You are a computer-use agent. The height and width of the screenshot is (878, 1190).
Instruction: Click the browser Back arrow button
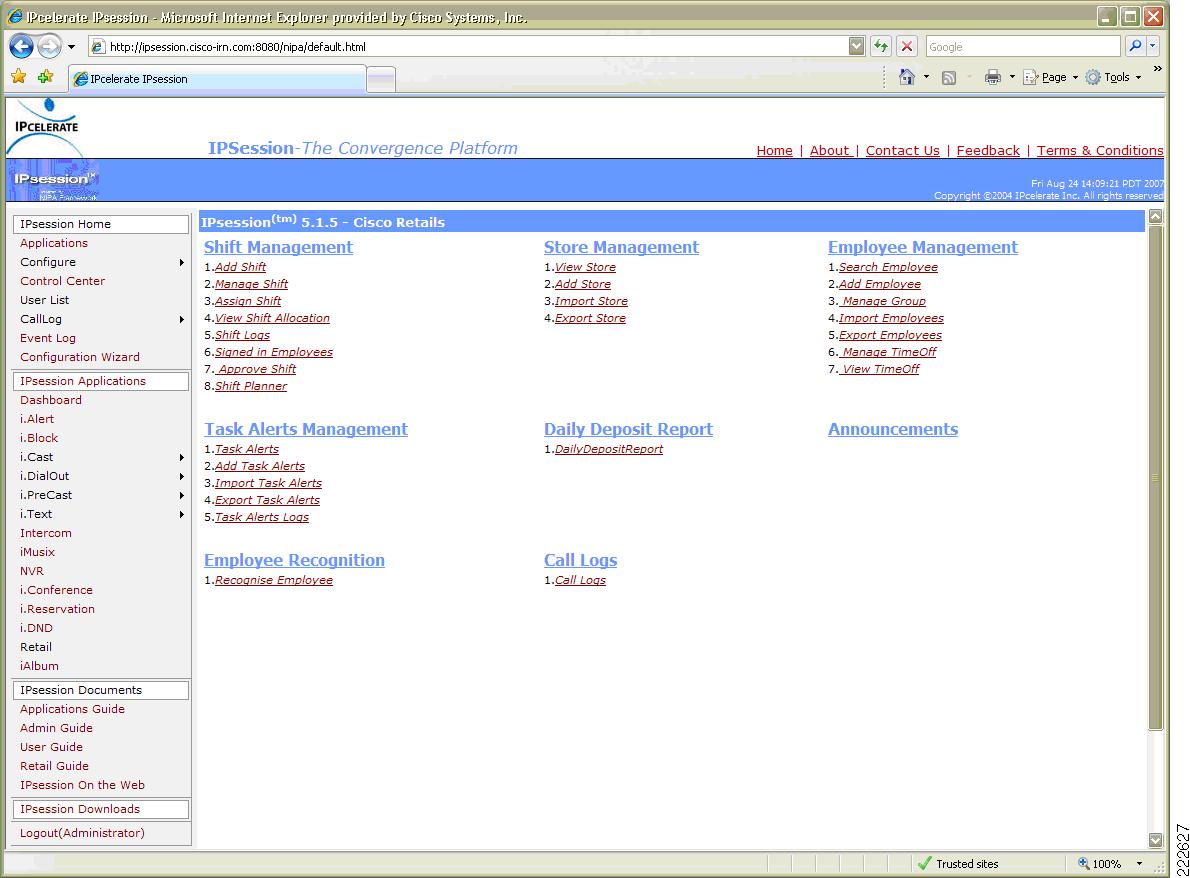click(x=21, y=46)
